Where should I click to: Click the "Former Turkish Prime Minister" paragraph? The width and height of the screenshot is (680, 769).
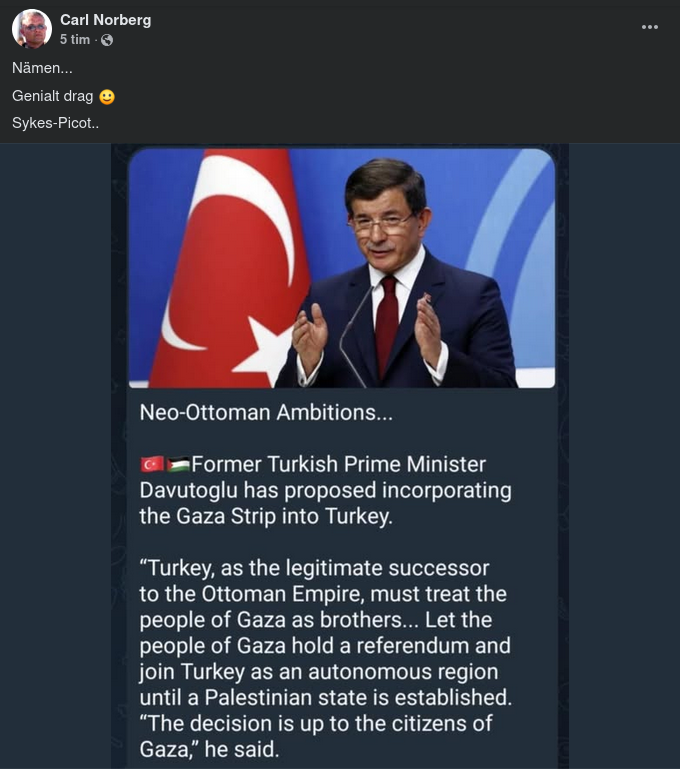tap(325, 491)
